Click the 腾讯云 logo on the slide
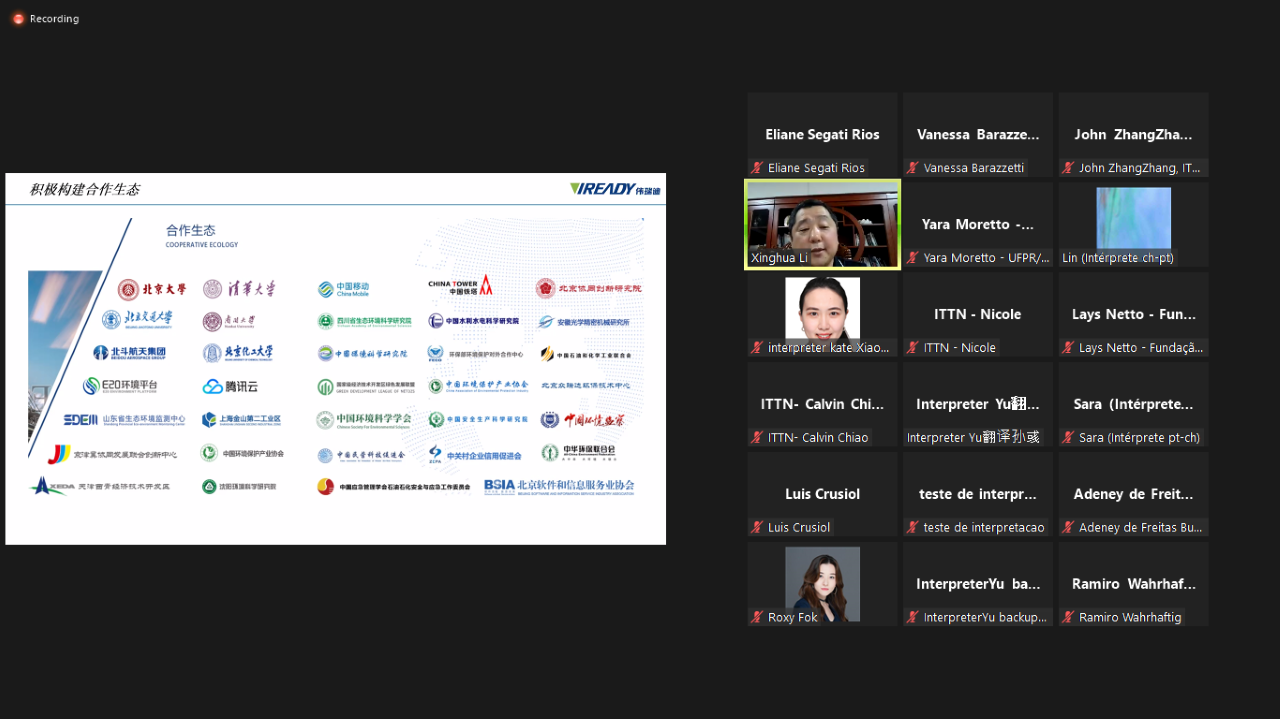This screenshot has height=719, width=1280. pyautogui.click(x=230, y=386)
